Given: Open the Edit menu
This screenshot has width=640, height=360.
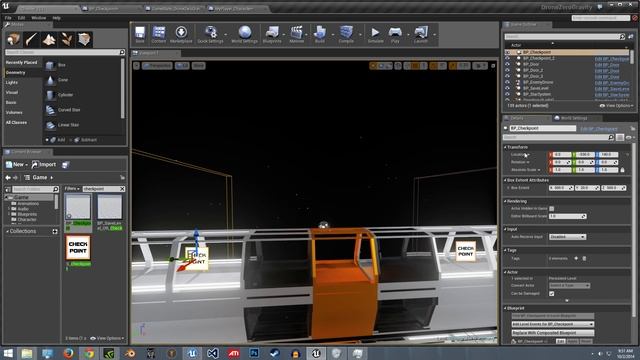Looking at the screenshot, I should [21, 18].
